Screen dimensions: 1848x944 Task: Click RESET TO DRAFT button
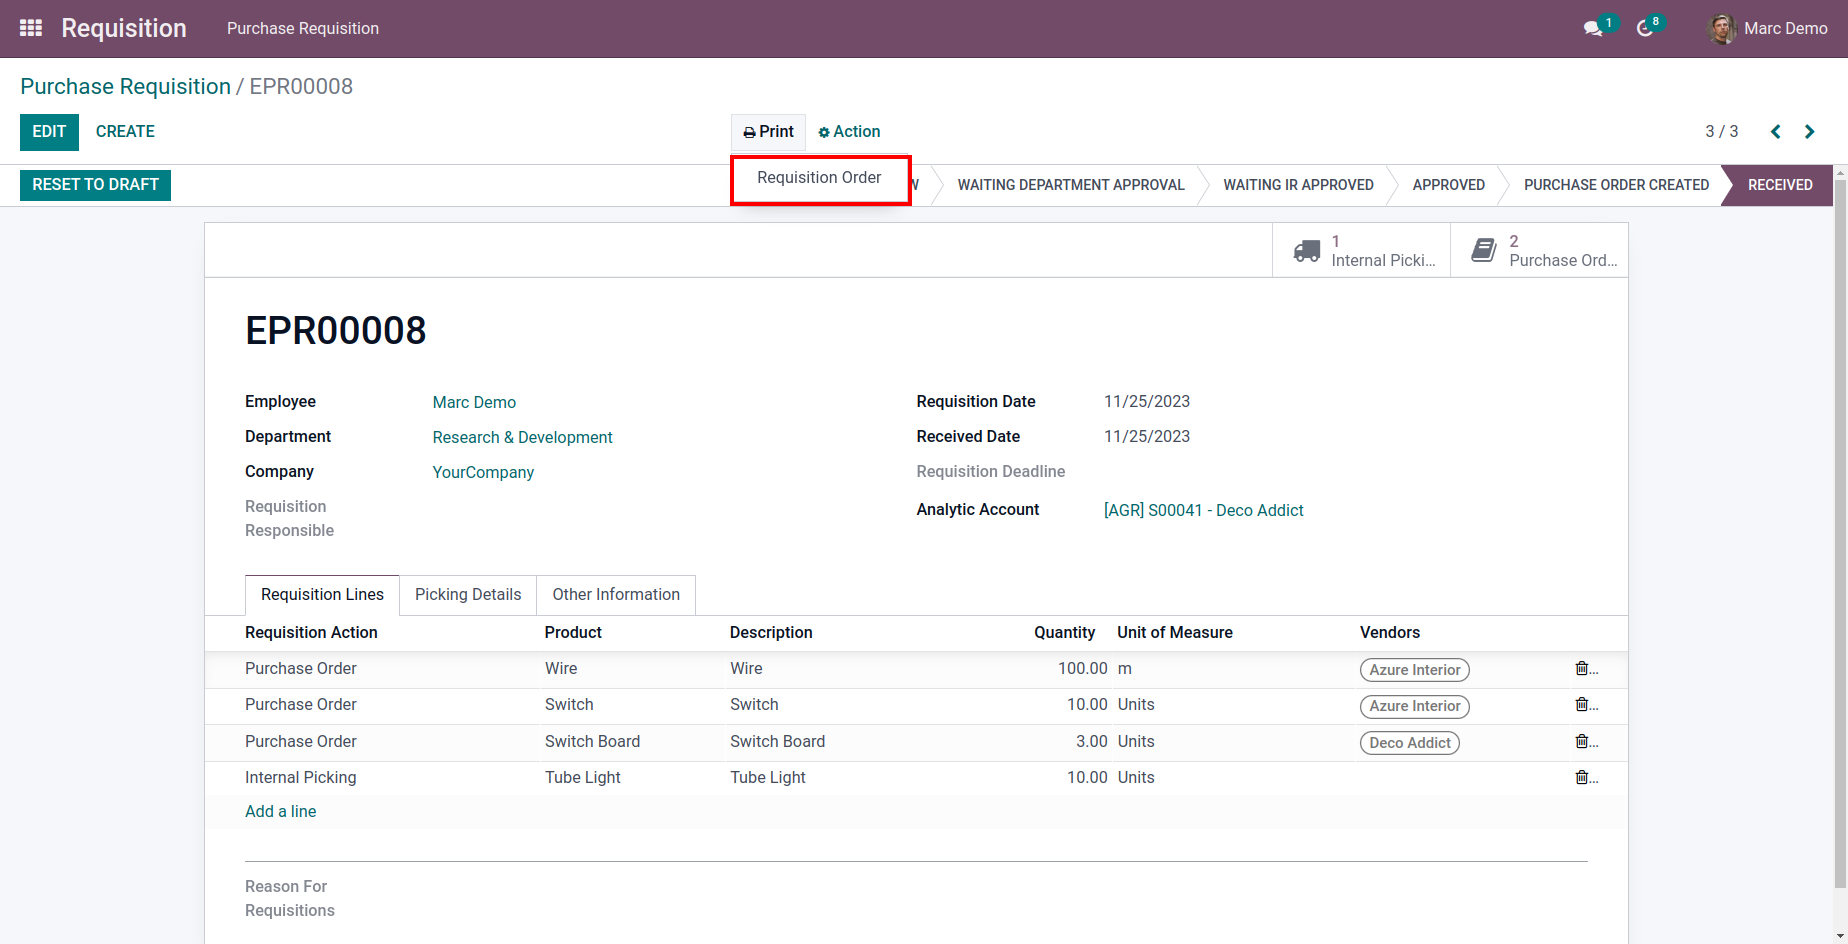(95, 185)
